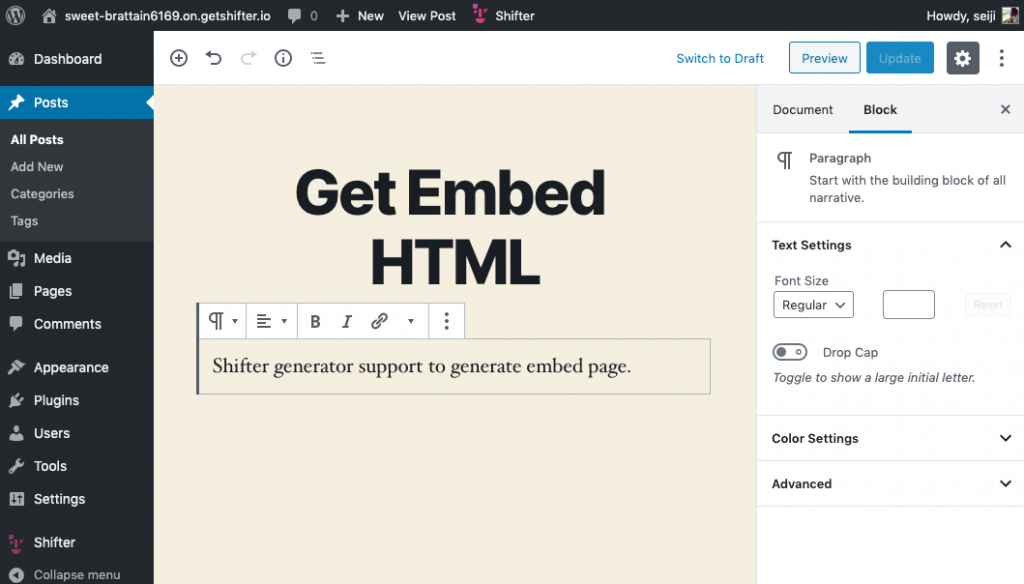Open Shifter menu in admin bar

pos(504,16)
